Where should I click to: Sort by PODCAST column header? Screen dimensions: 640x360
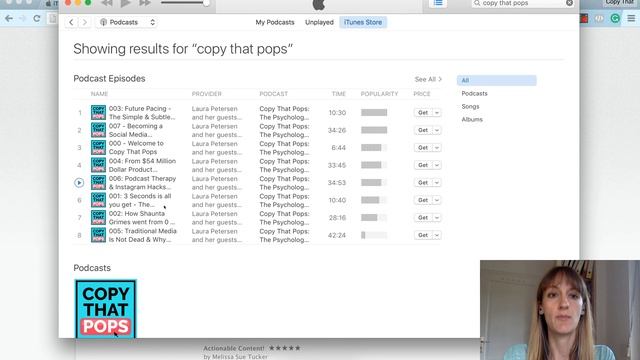273,94
